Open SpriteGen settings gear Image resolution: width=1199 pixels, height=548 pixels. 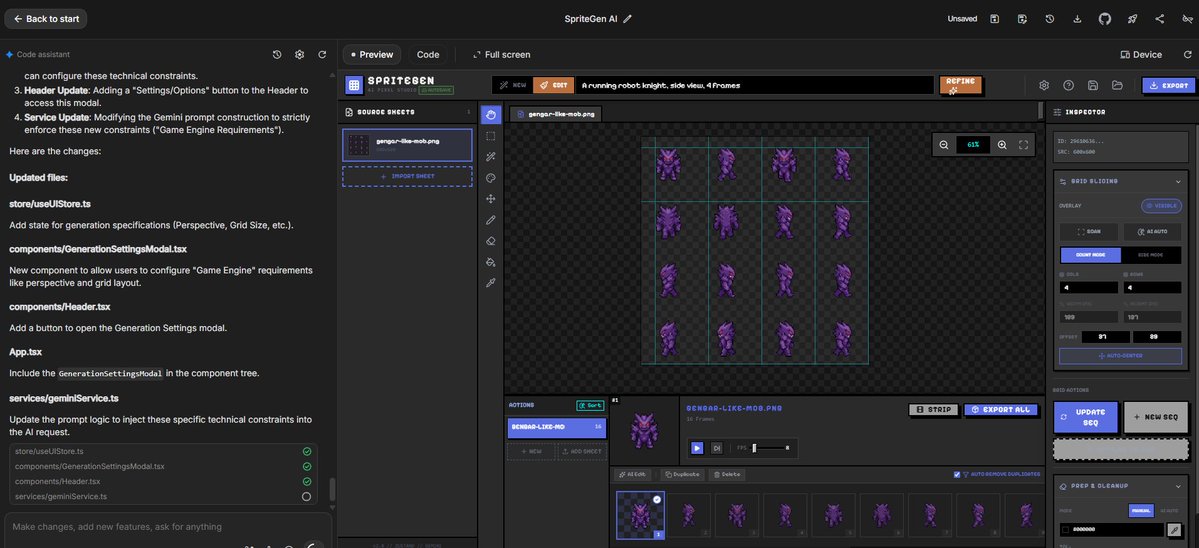click(1044, 86)
